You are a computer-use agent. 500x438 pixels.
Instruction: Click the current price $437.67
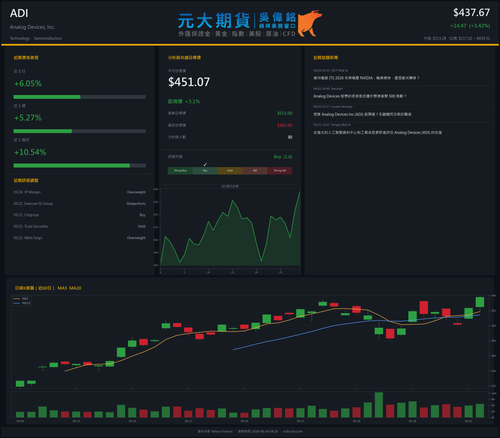pyautogui.click(x=471, y=13)
